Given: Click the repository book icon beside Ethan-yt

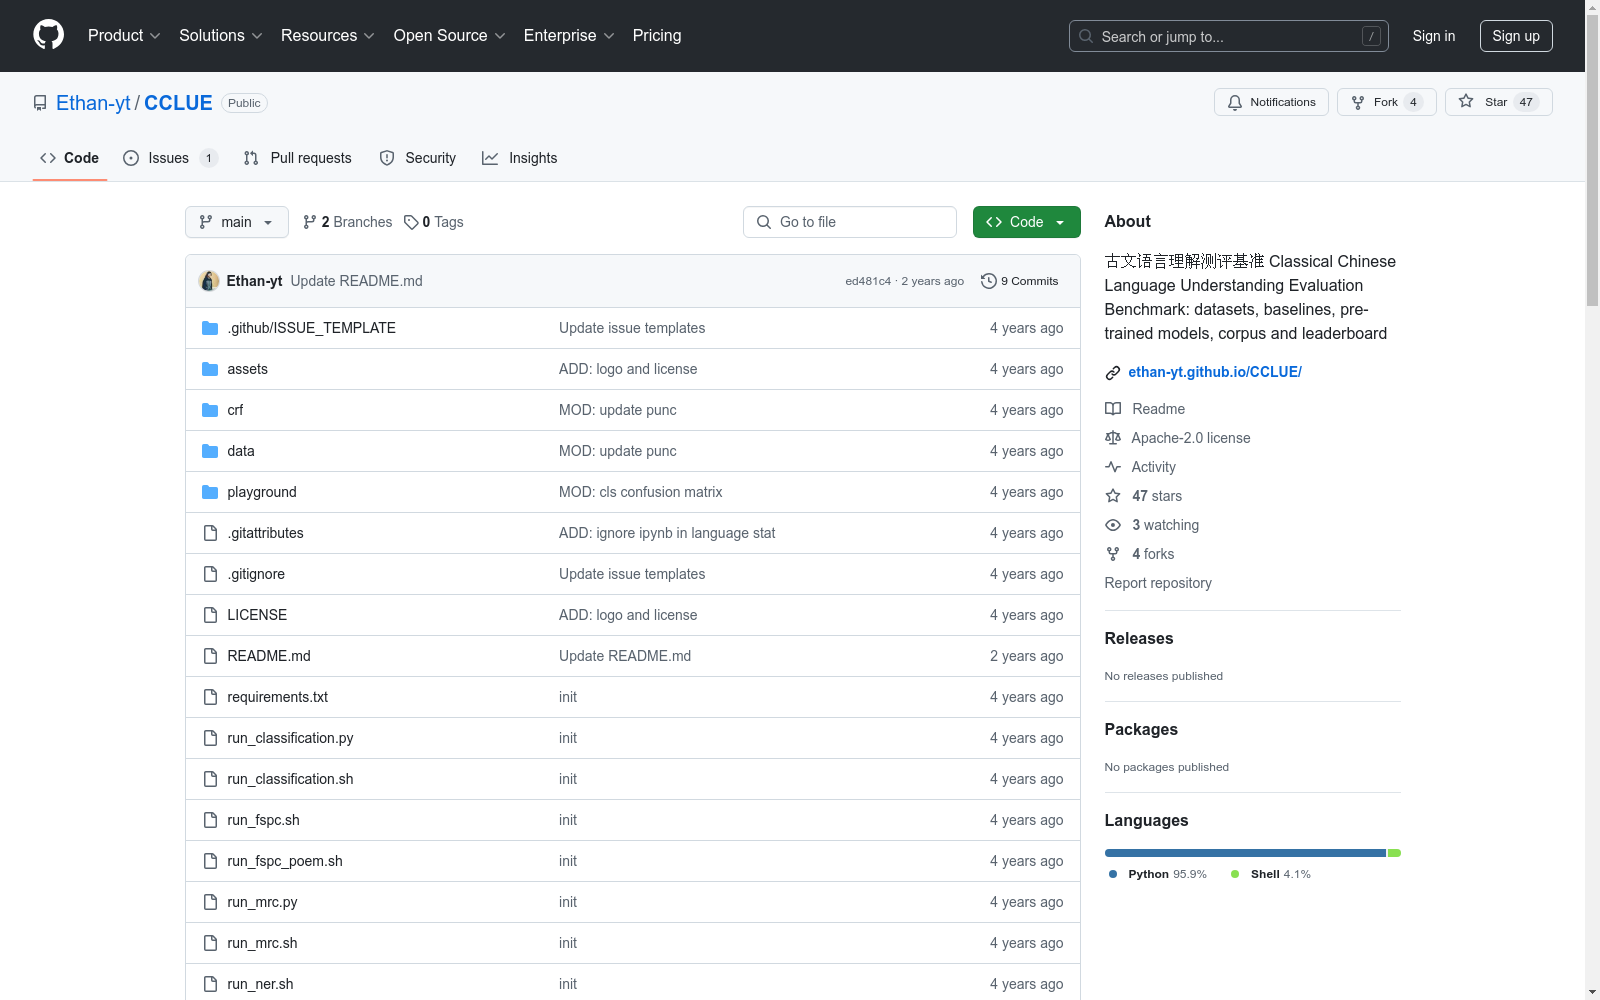Looking at the screenshot, I should pyautogui.click(x=40, y=103).
